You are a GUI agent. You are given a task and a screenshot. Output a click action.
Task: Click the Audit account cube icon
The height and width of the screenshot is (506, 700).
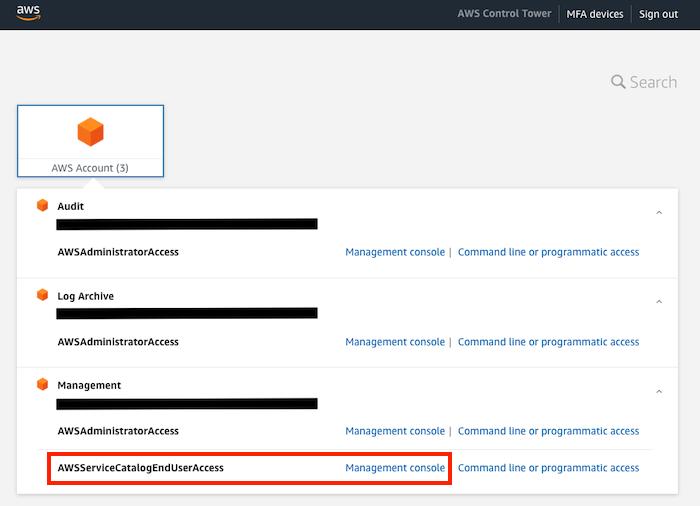pos(42,205)
